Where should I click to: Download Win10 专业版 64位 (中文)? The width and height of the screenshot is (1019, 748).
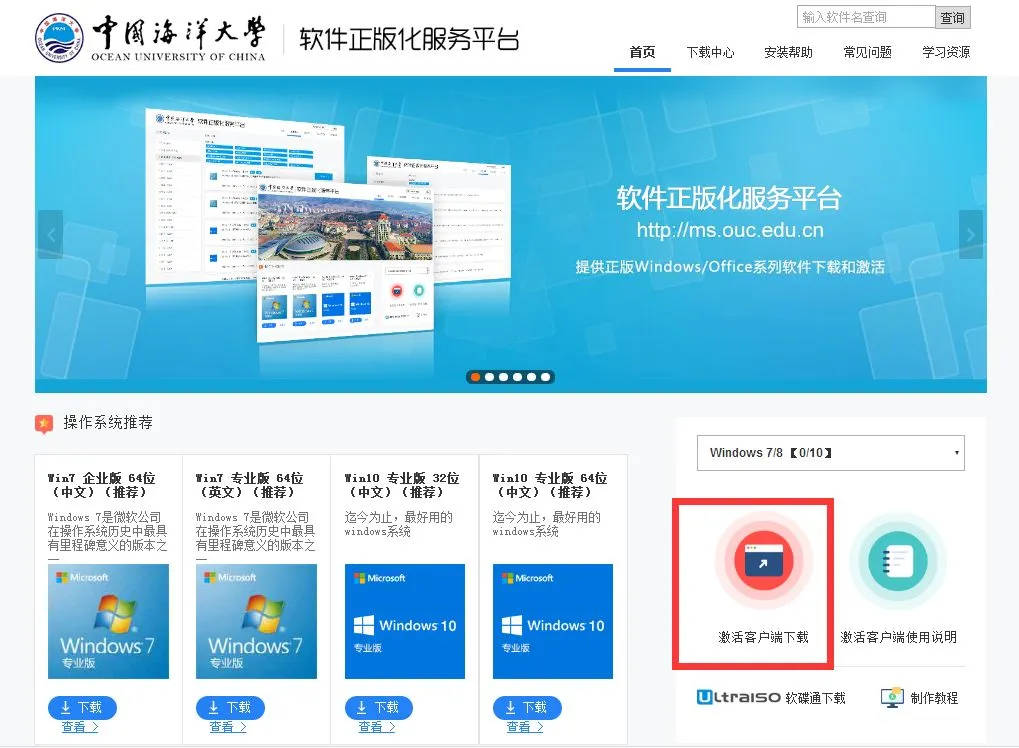(x=527, y=707)
